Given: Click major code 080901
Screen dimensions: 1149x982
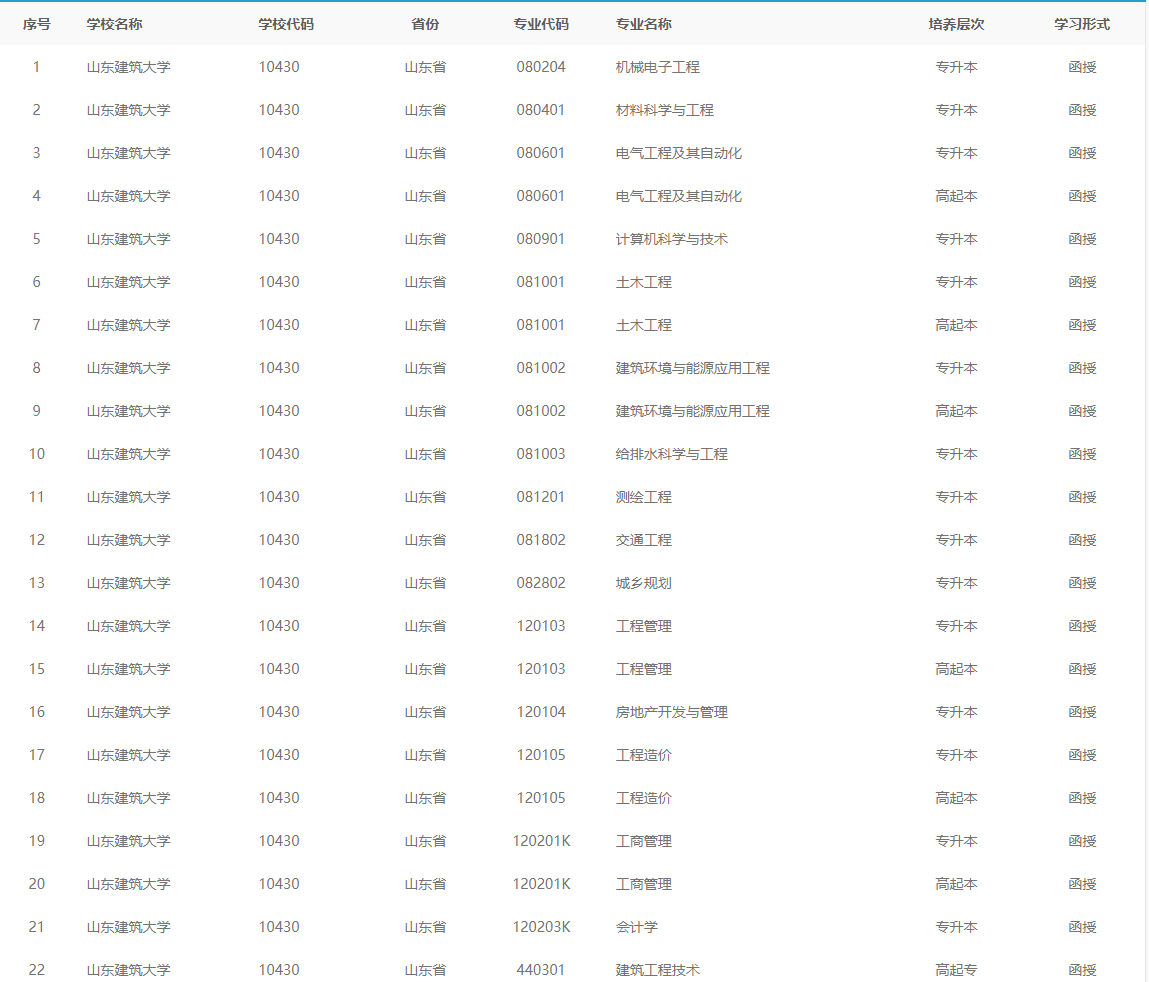Looking at the screenshot, I should pos(541,240).
